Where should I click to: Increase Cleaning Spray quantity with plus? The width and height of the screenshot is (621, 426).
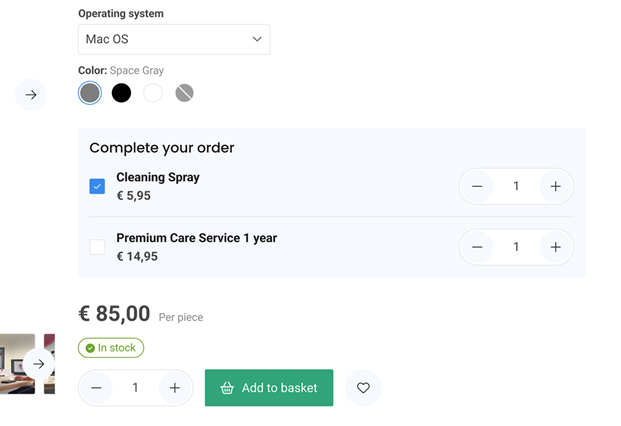pyautogui.click(x=555, y=186)
